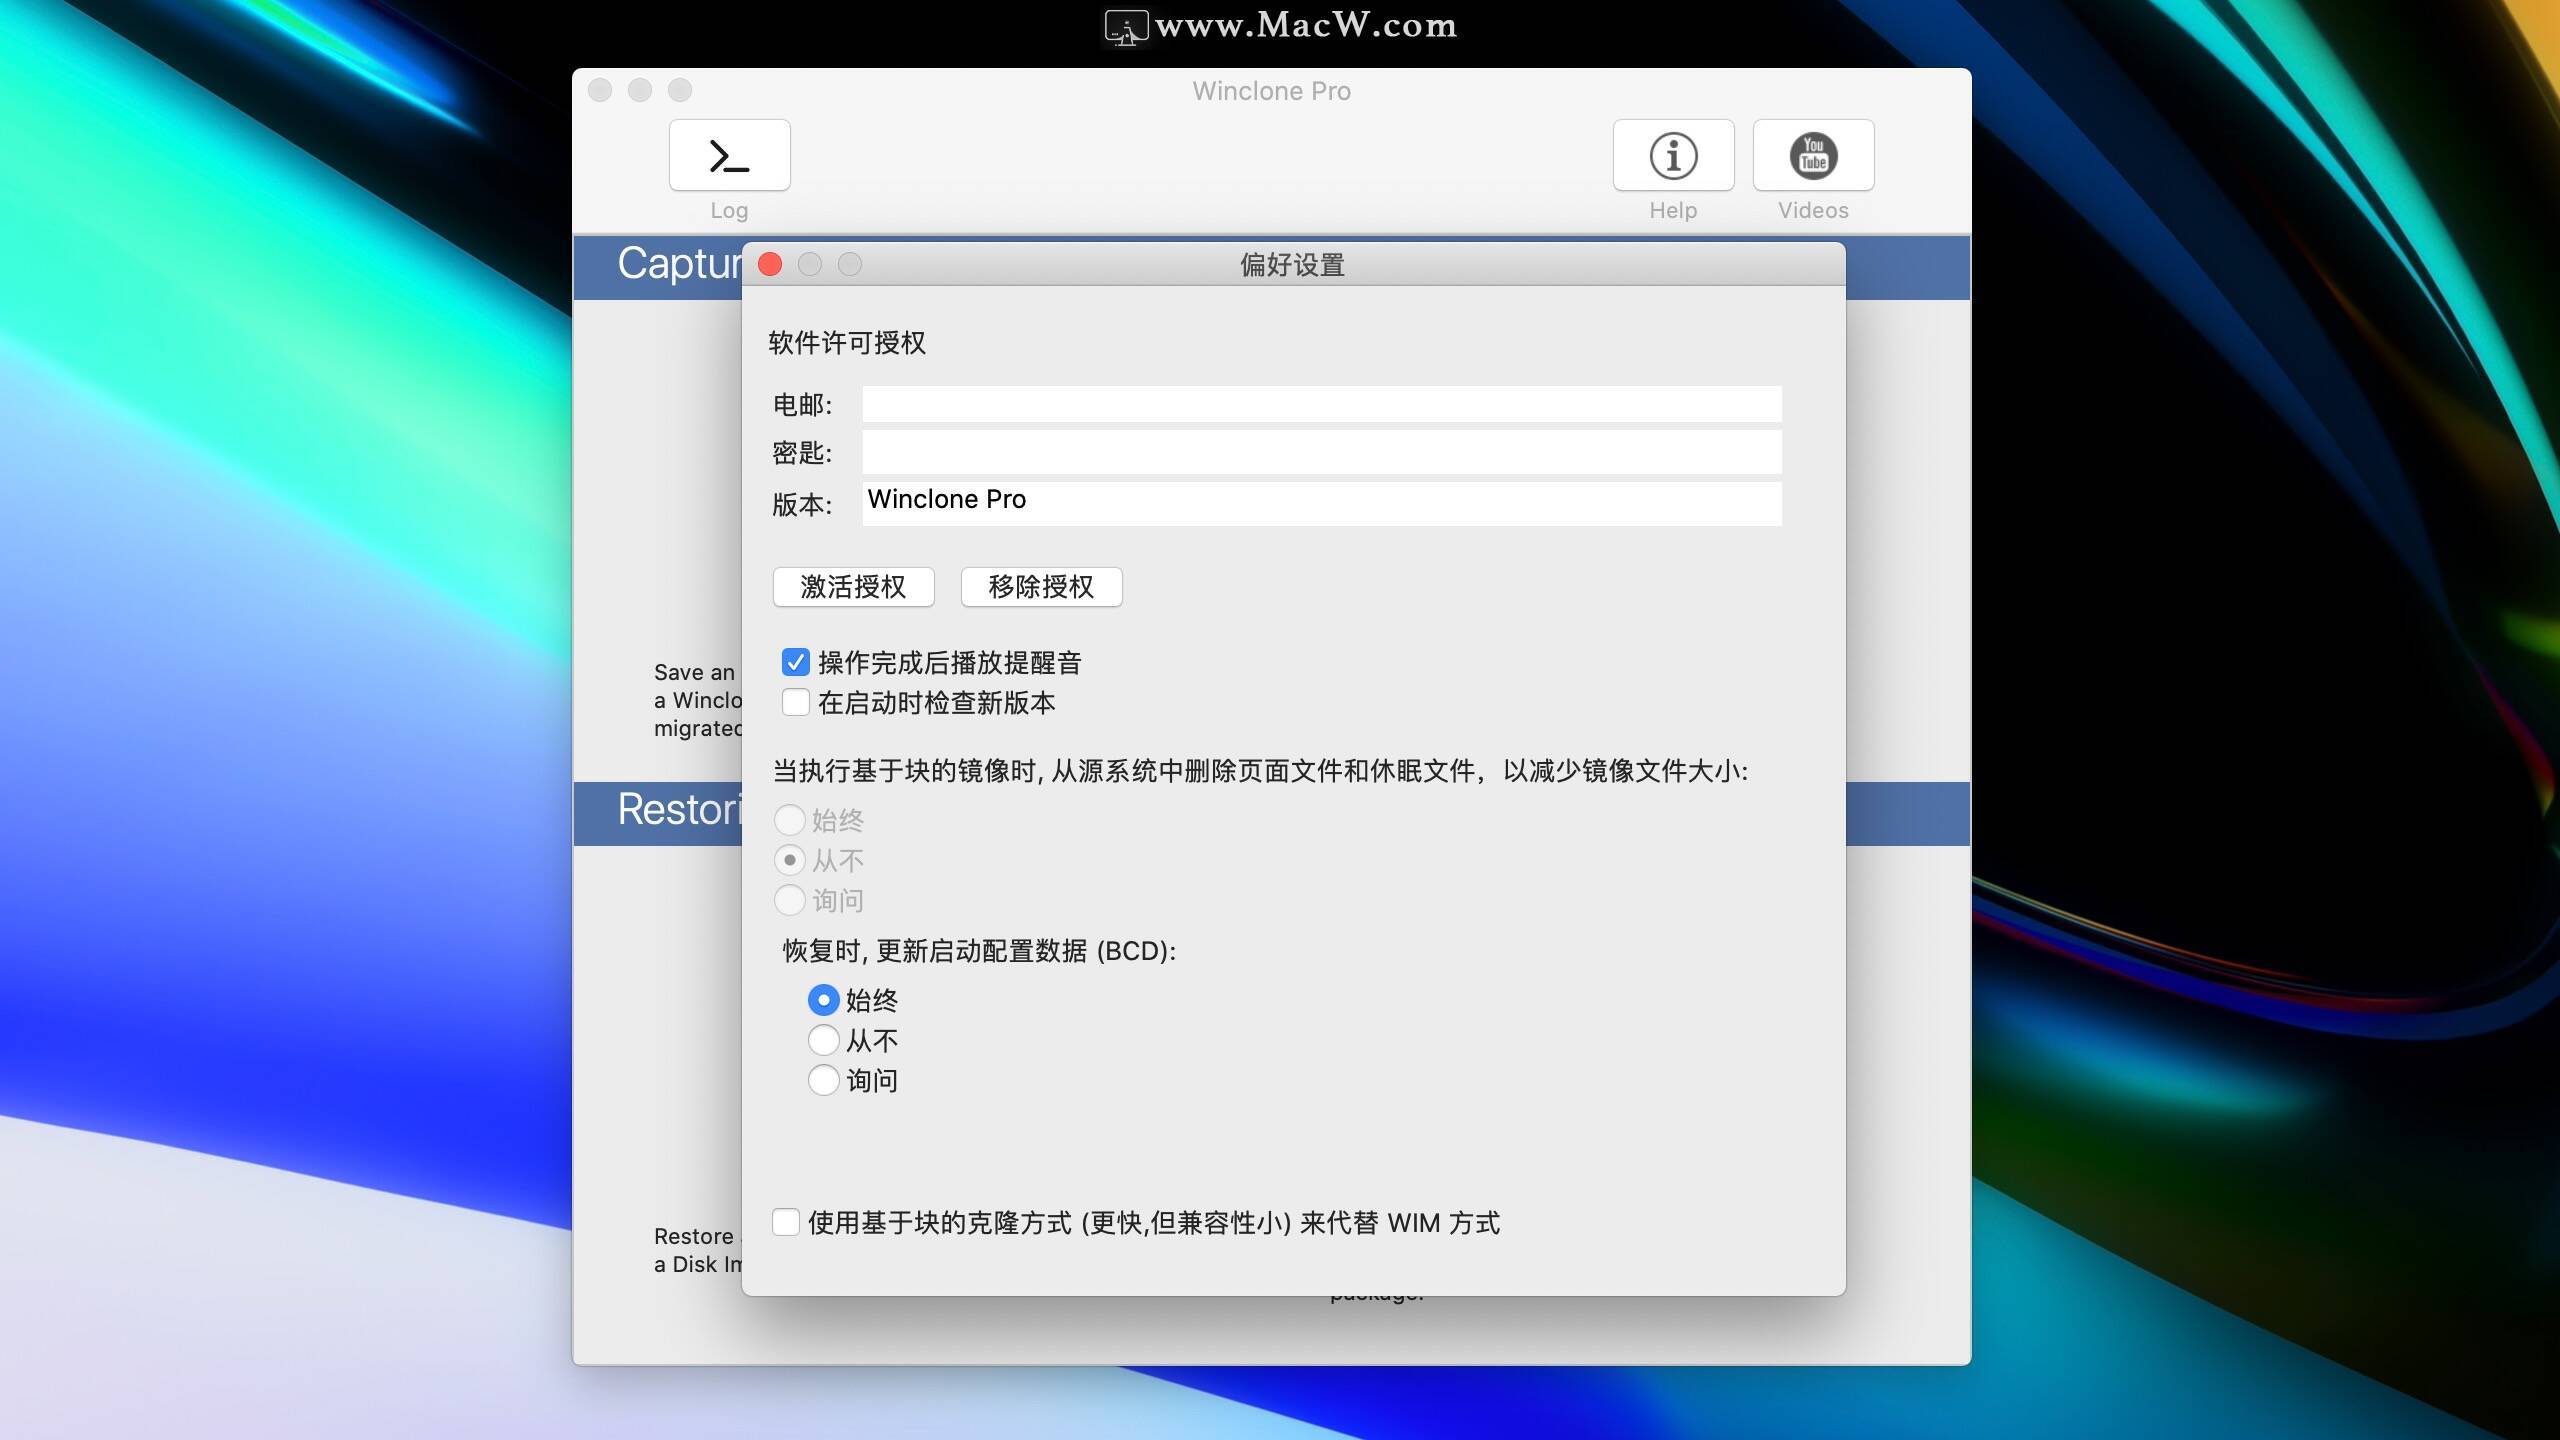Image resolution: width=2560 pixels, height=1440 pixels.
Task: Click the 密匙 license key field
Action: (1322, 452)
